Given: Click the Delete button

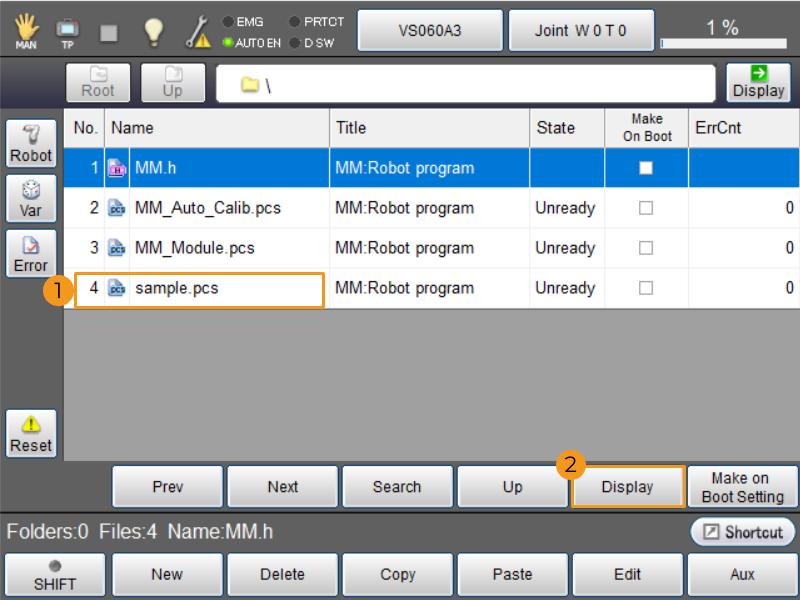Looking at the screenshot, I should (x=283, y=574).
